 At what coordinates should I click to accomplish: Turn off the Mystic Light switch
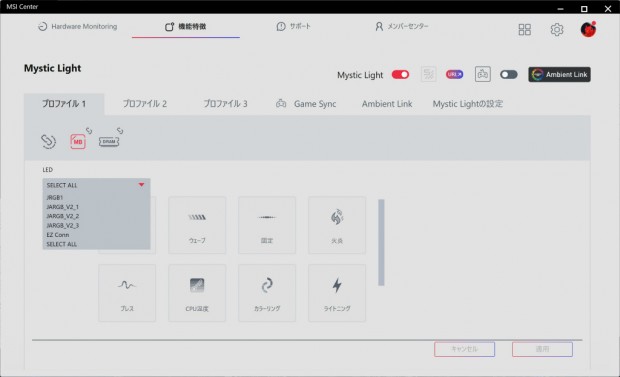pos(400,74)
